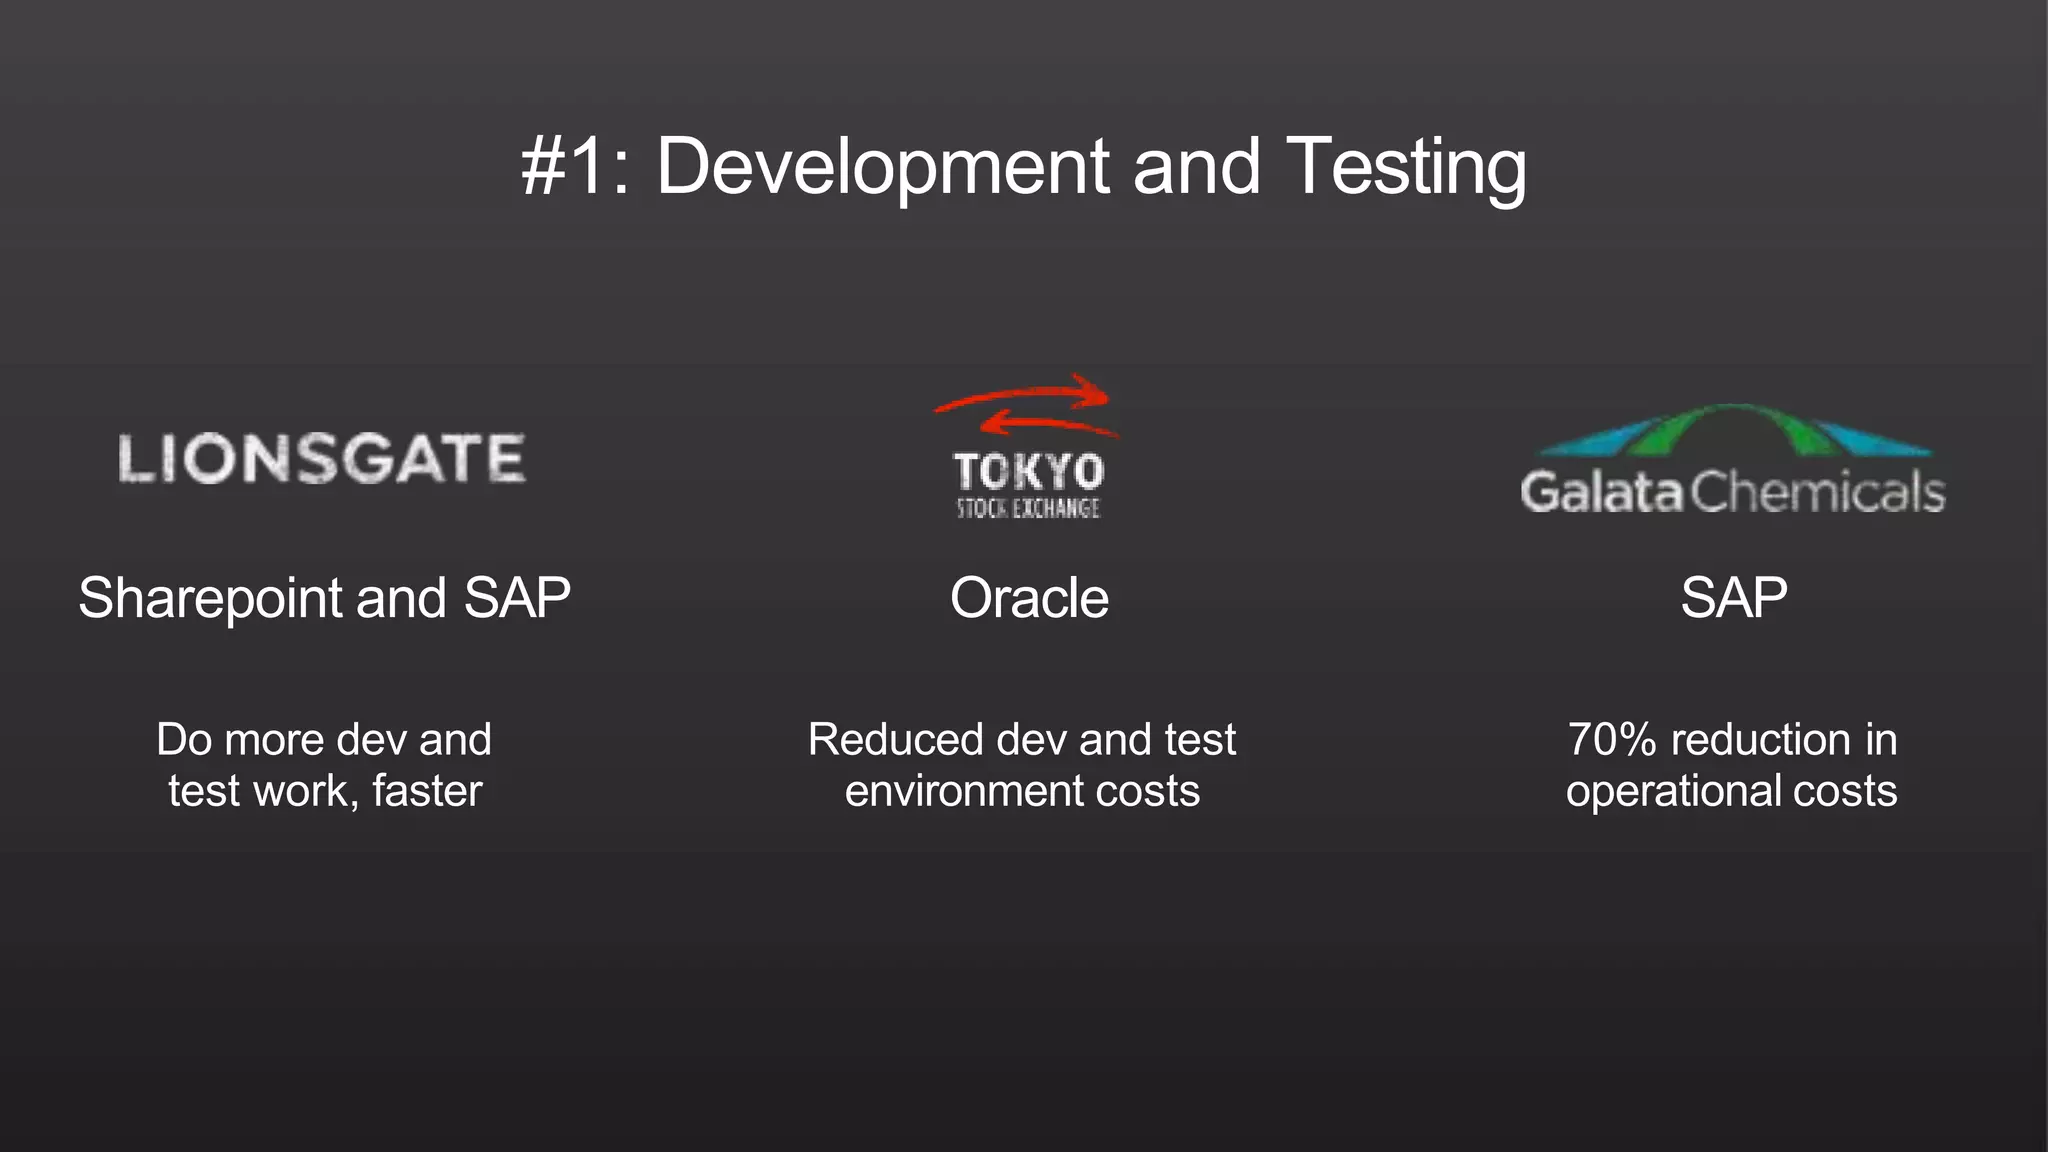Click the Lionsgate logo
This screenshot has height=1152, width=2048.
(322, 460)
